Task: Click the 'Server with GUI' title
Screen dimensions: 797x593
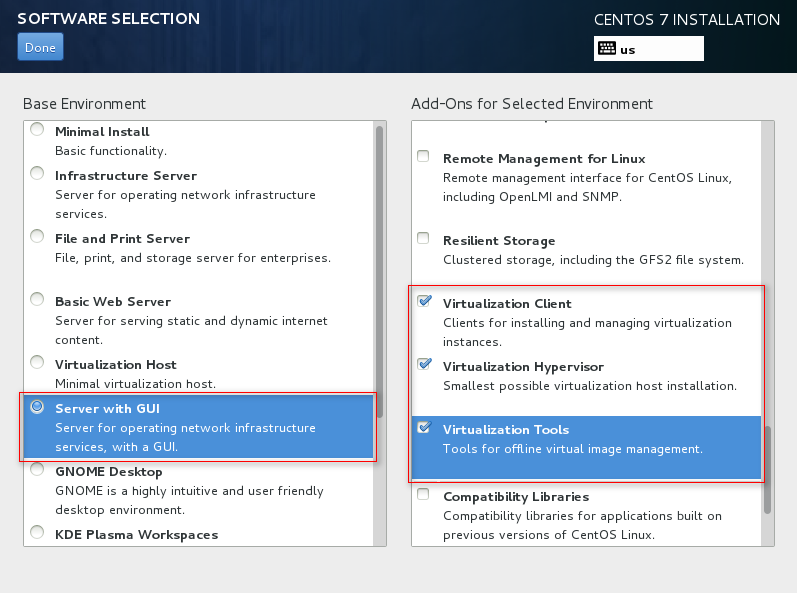Action: [x=108, y=409]
